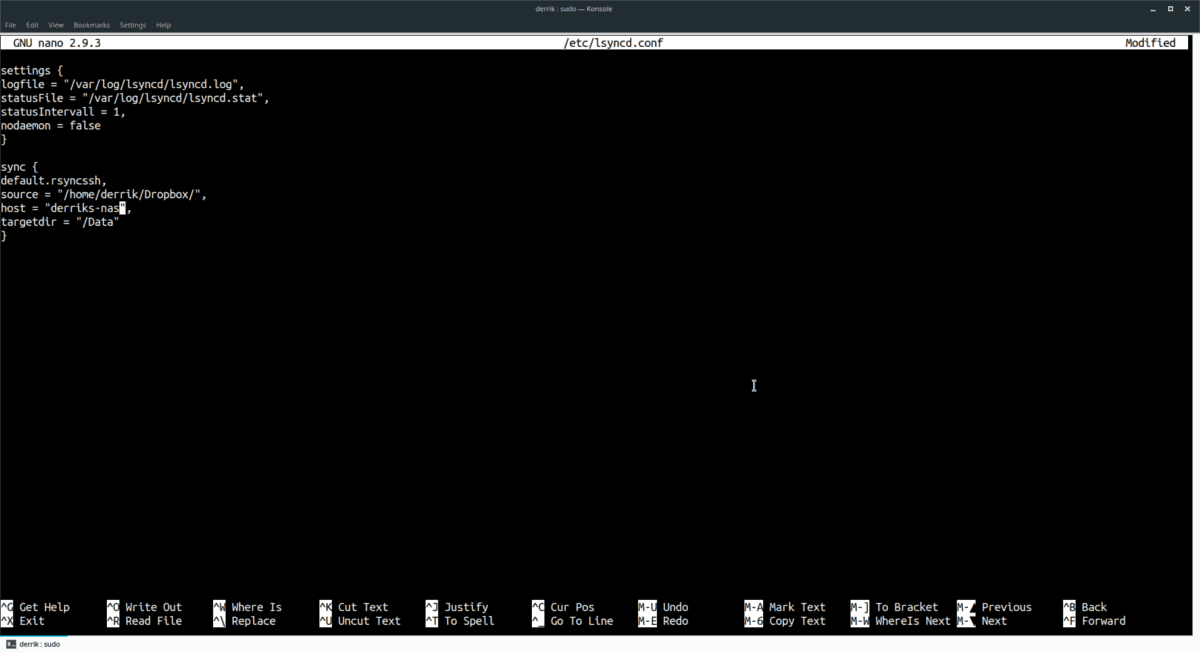Click the Previous shortcut label
The width and height of the screenshot is (1200, 653).
pos(1006,607)
